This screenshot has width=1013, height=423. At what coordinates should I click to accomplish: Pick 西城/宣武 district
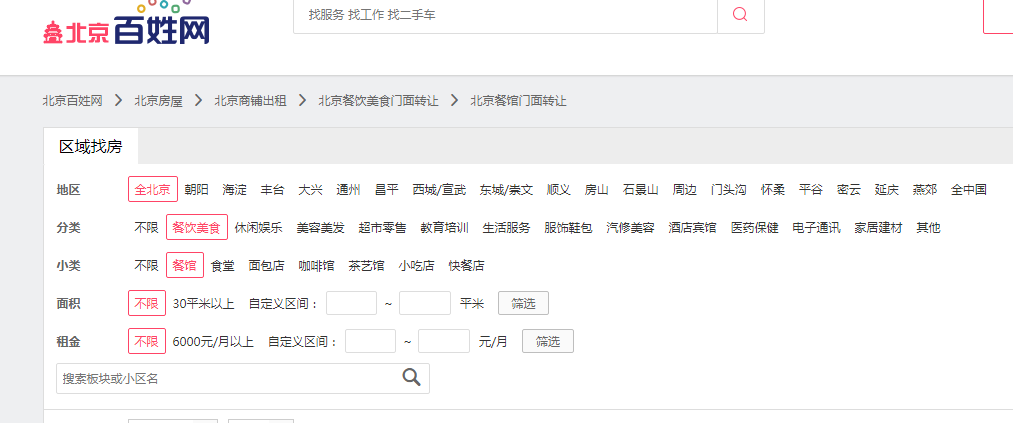(439, 190)
